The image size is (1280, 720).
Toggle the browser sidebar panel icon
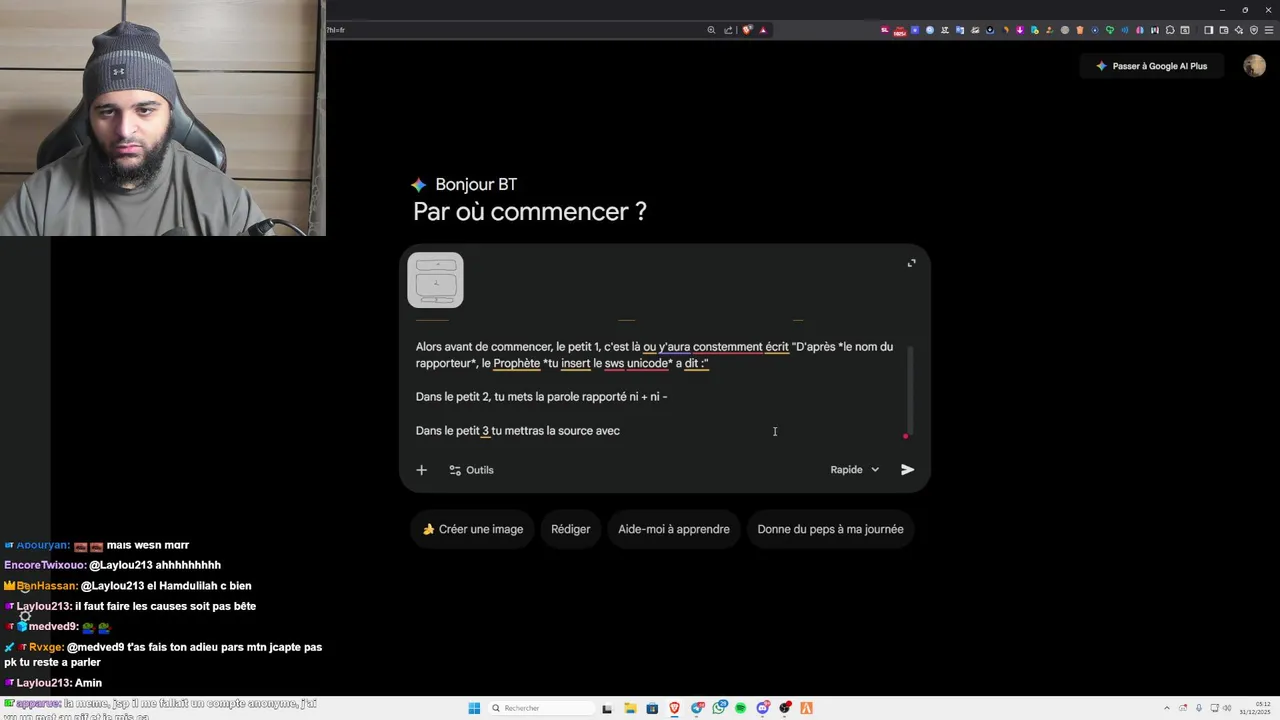tap(1208, 30)
